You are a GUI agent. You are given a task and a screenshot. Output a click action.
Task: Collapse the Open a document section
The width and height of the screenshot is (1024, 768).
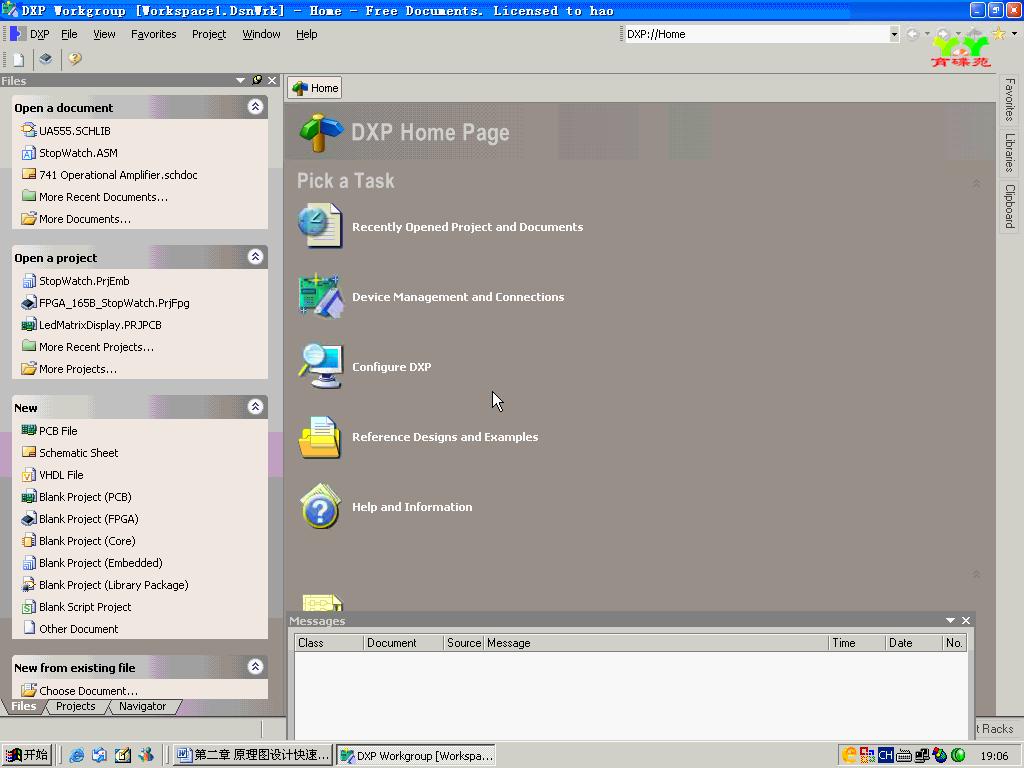click(x=255, y=106)
